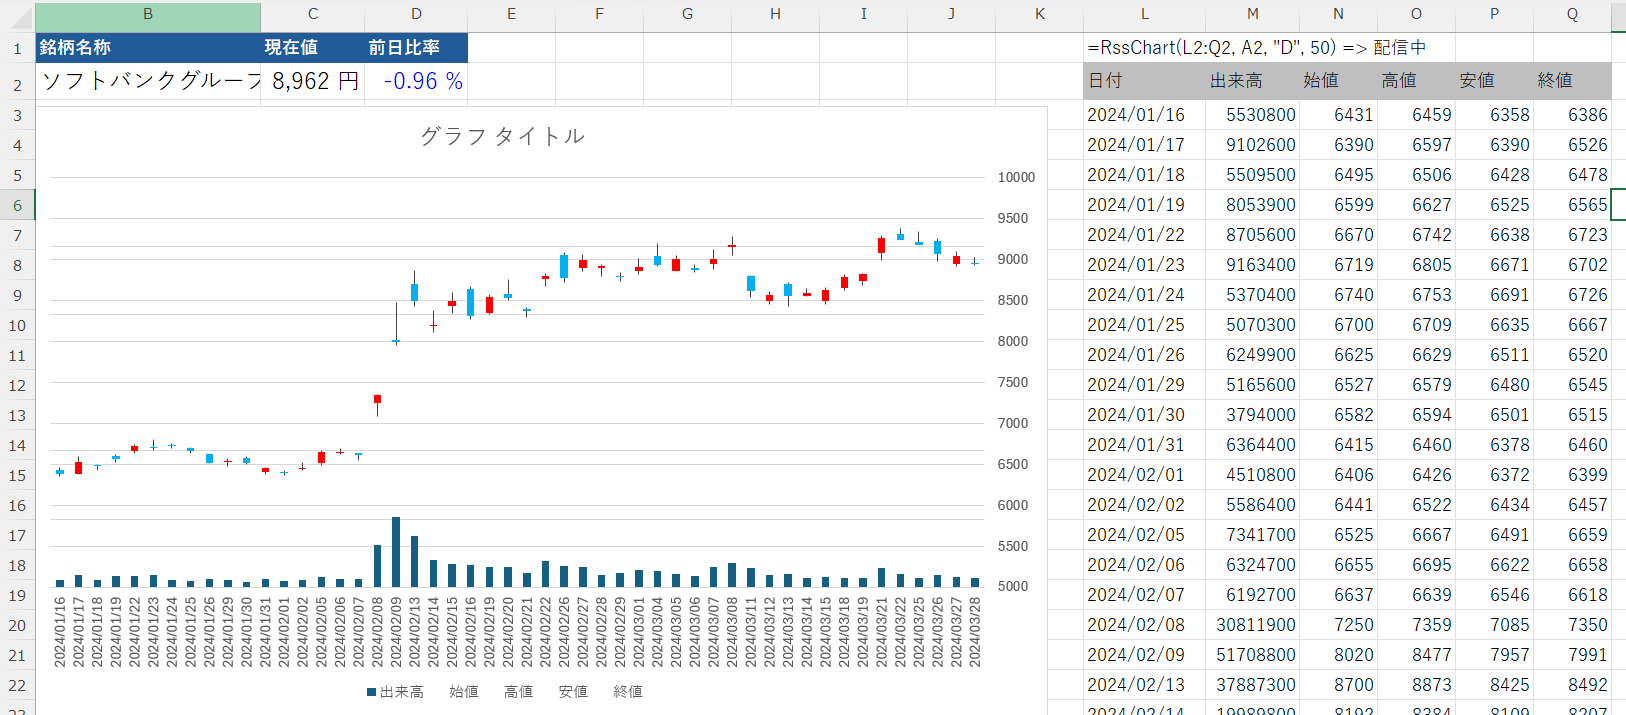Click the 高値 legend entry

pos(518,692)
